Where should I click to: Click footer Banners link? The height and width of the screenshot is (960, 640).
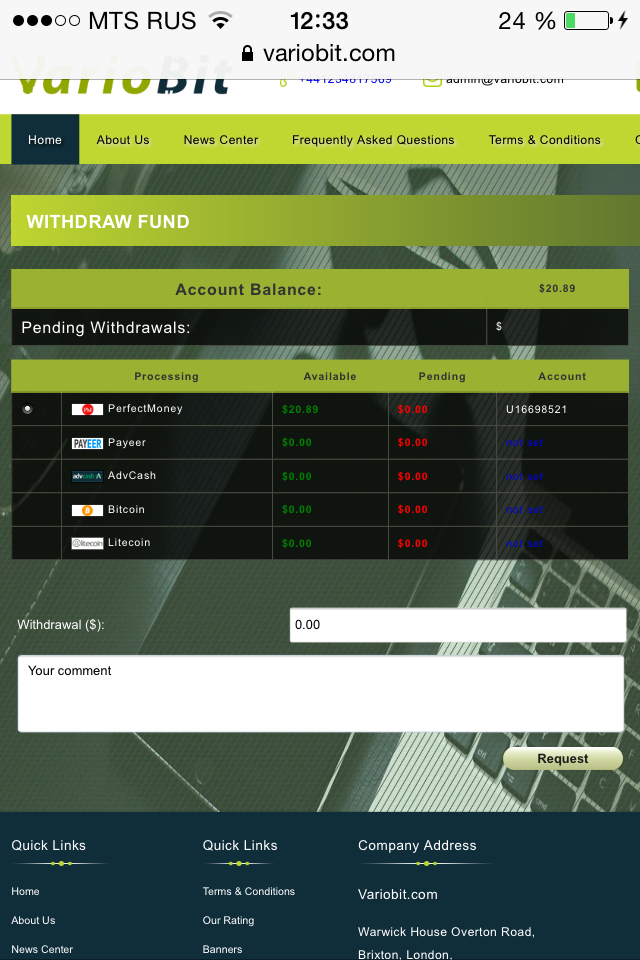(222, 949)
